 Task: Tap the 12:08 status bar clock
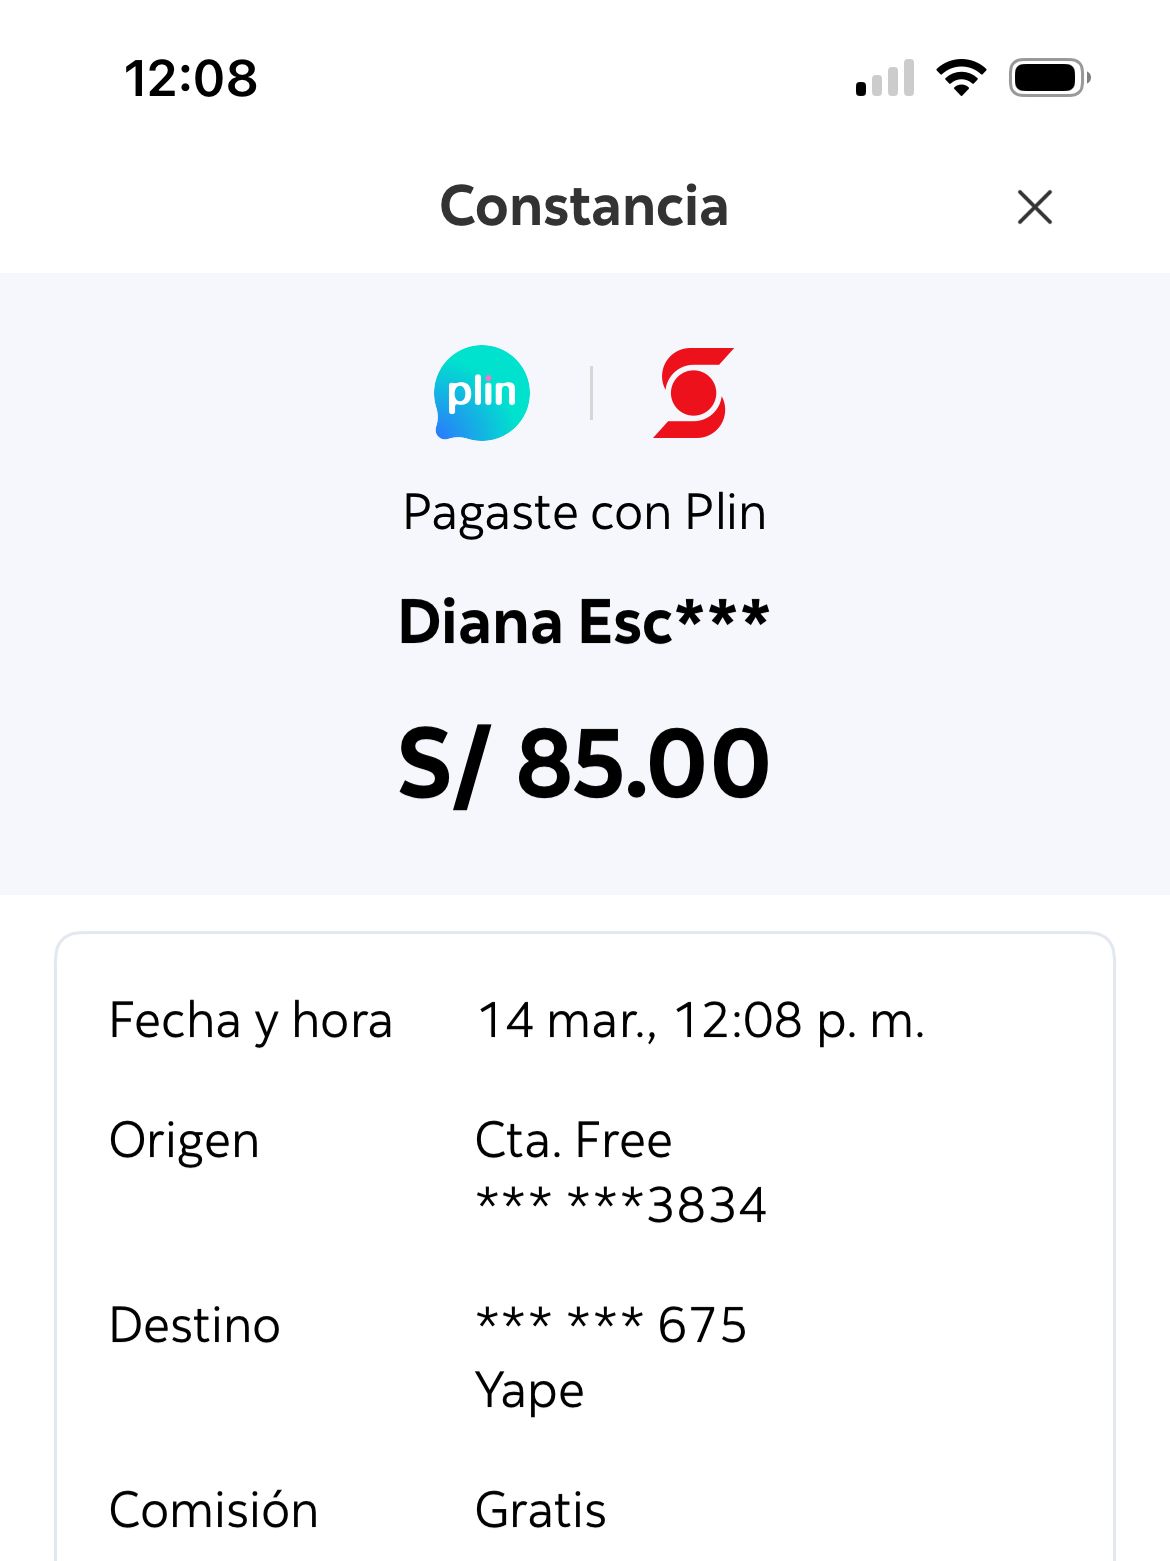coord(191,79)
